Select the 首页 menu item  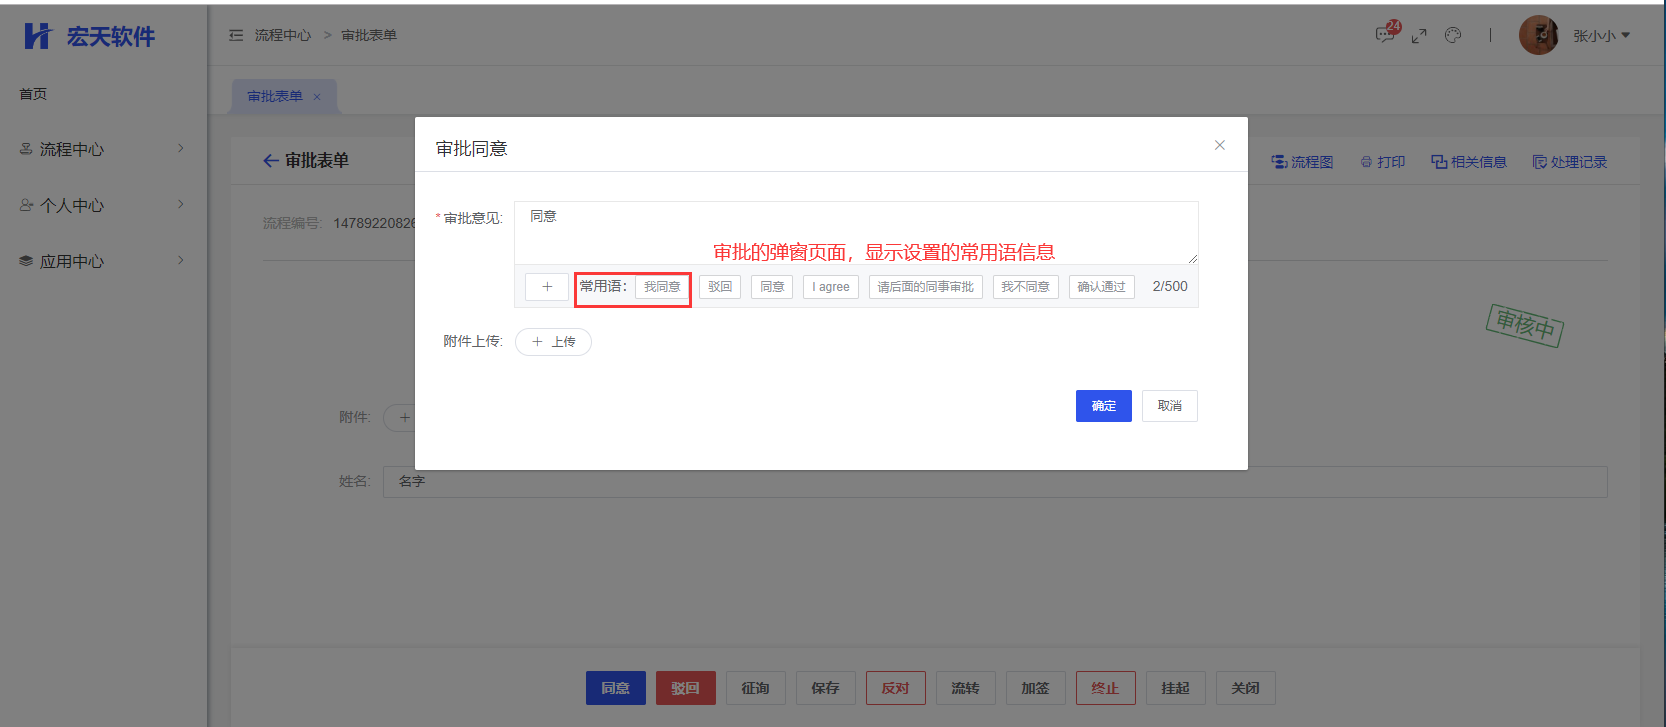click(x=33, y=93)
